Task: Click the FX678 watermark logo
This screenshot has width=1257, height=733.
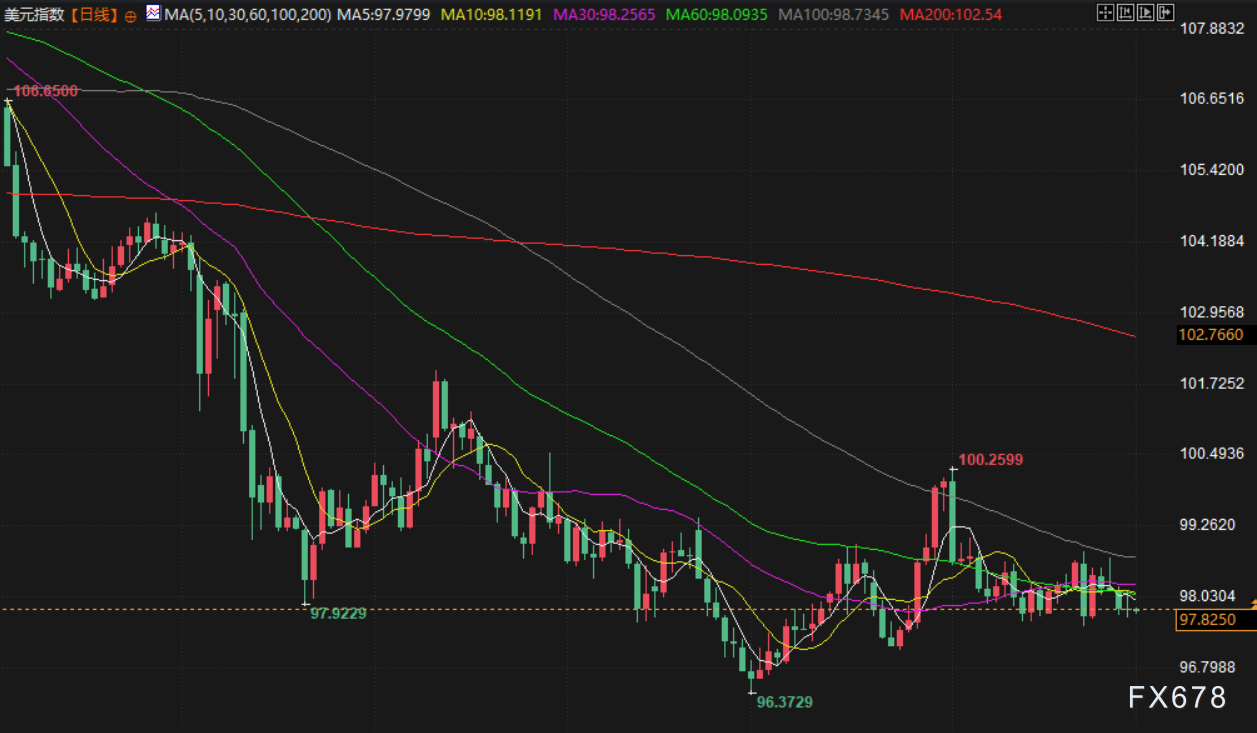Action: 1176,697
